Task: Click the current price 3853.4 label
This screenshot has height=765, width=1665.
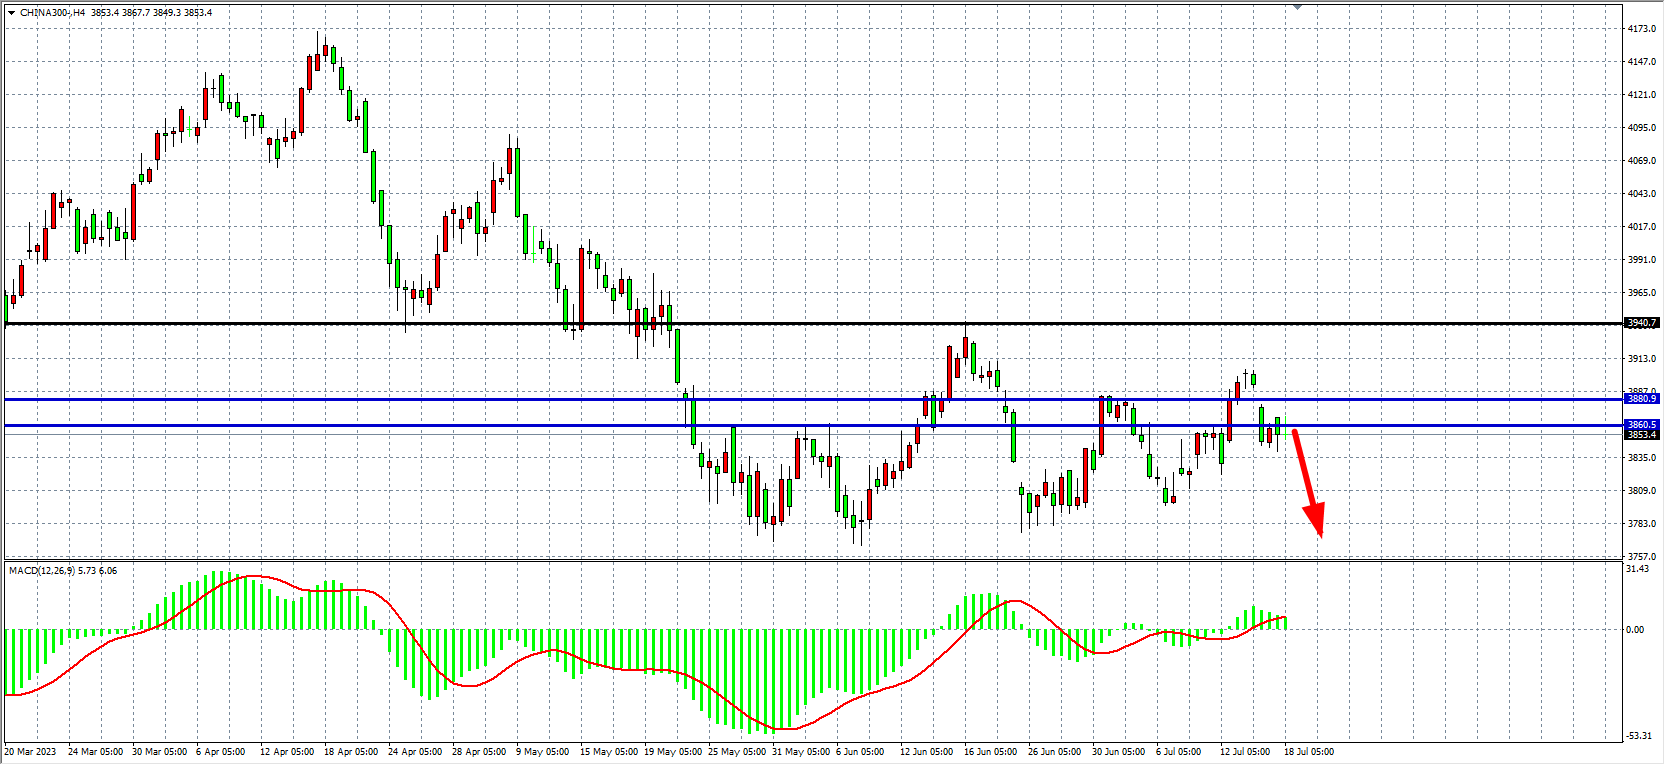Action: point(1641,435)
